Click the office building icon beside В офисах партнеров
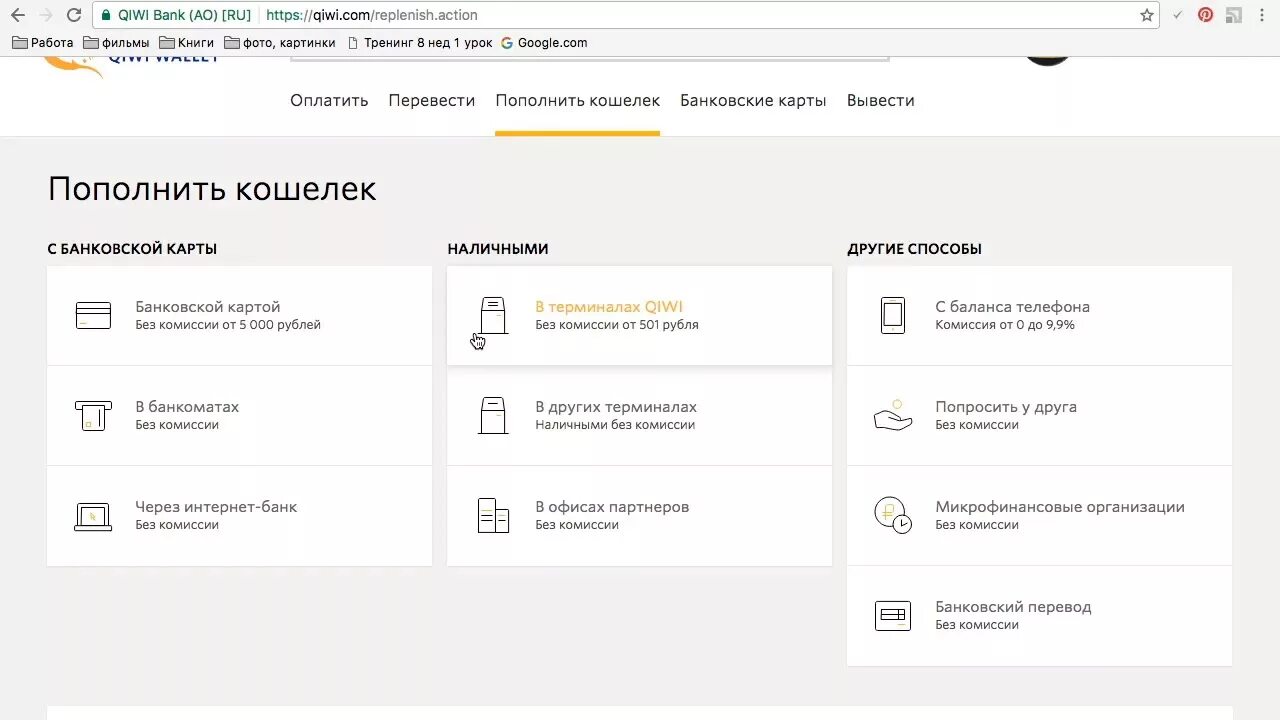The width and height of the screenshot is (1280, 720). click(493, 515)
